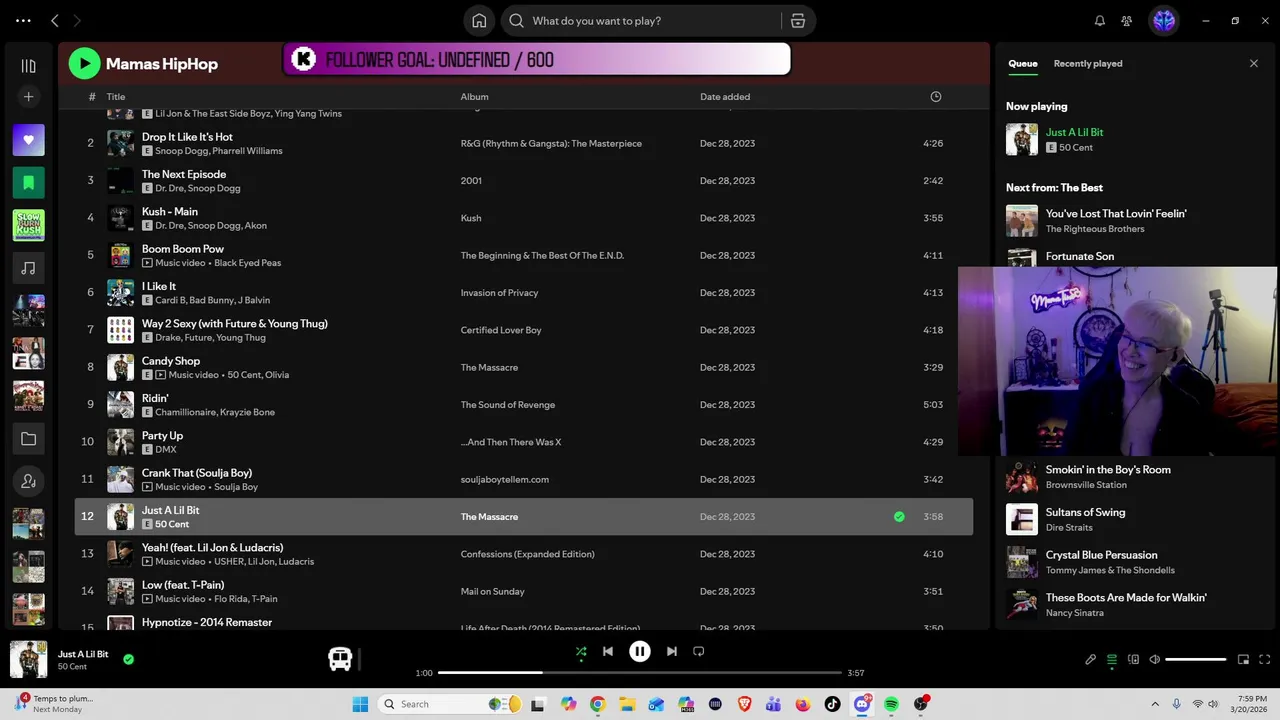
Task: Sort by Date added column header
Action: tap(725, 97)
